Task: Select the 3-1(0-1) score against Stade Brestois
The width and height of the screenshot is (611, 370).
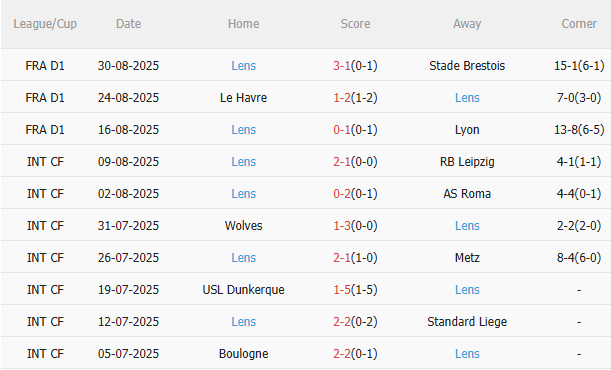Action: pyautogui.click(x=355, y=65)
